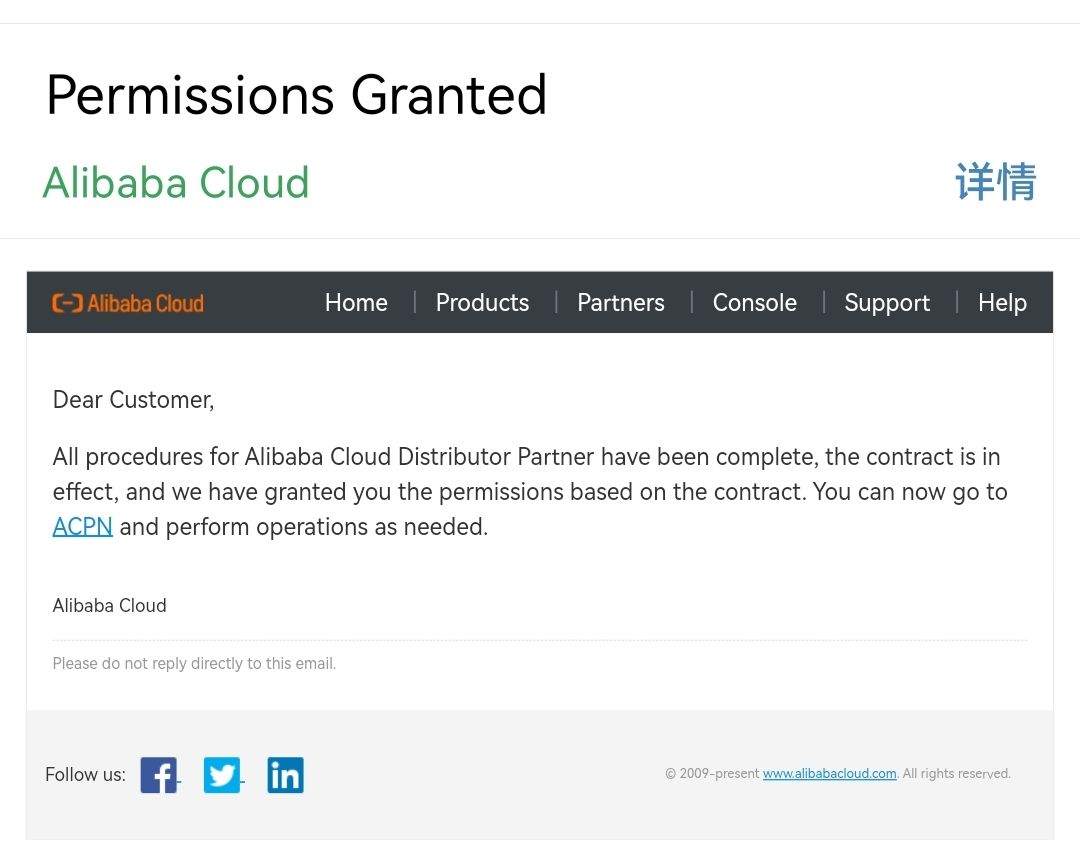Tap the green Alibaba Cloud sender name
Screen dimensions: 1080x849
(176, 183)
